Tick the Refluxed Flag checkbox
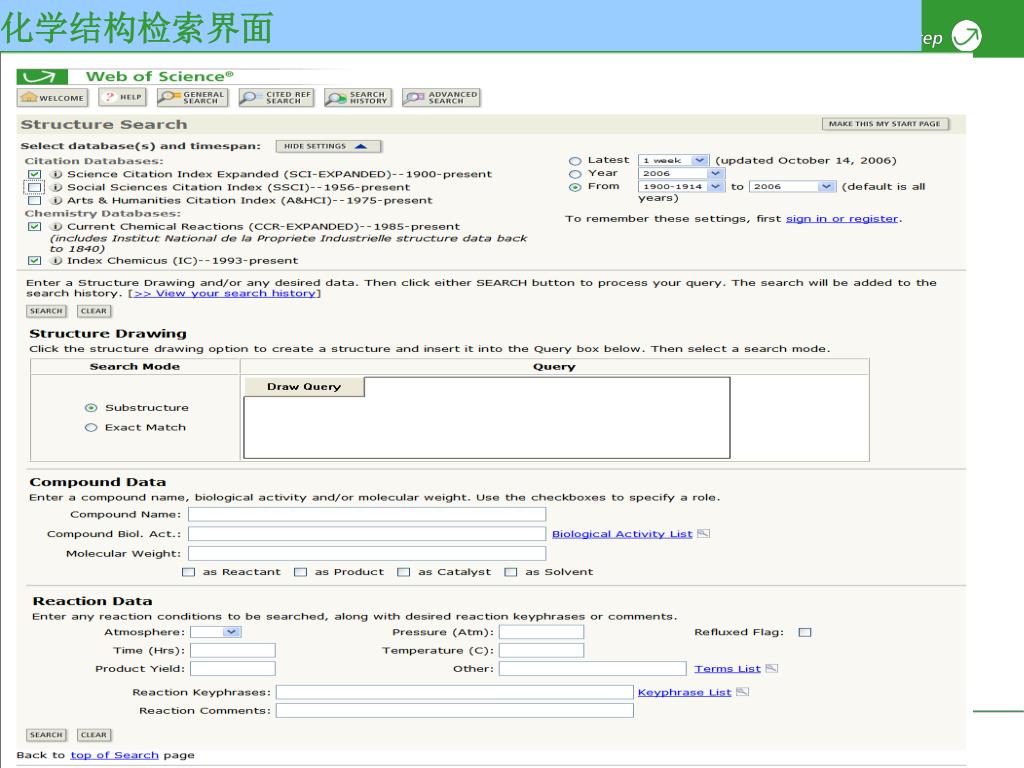This screenshot has height=768, width=1024. (x=805, y=632)
